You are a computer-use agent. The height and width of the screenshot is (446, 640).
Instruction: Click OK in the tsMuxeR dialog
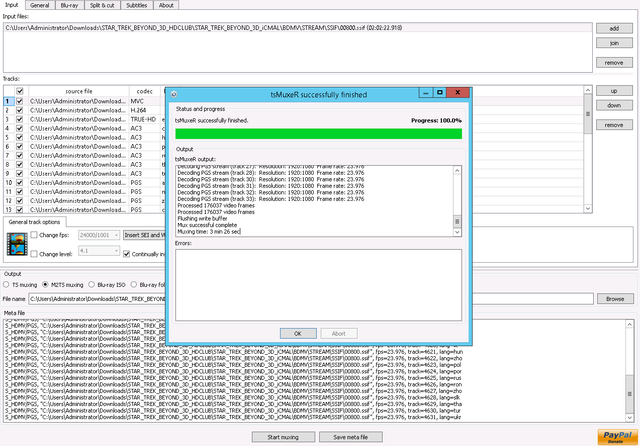[298, 333]
